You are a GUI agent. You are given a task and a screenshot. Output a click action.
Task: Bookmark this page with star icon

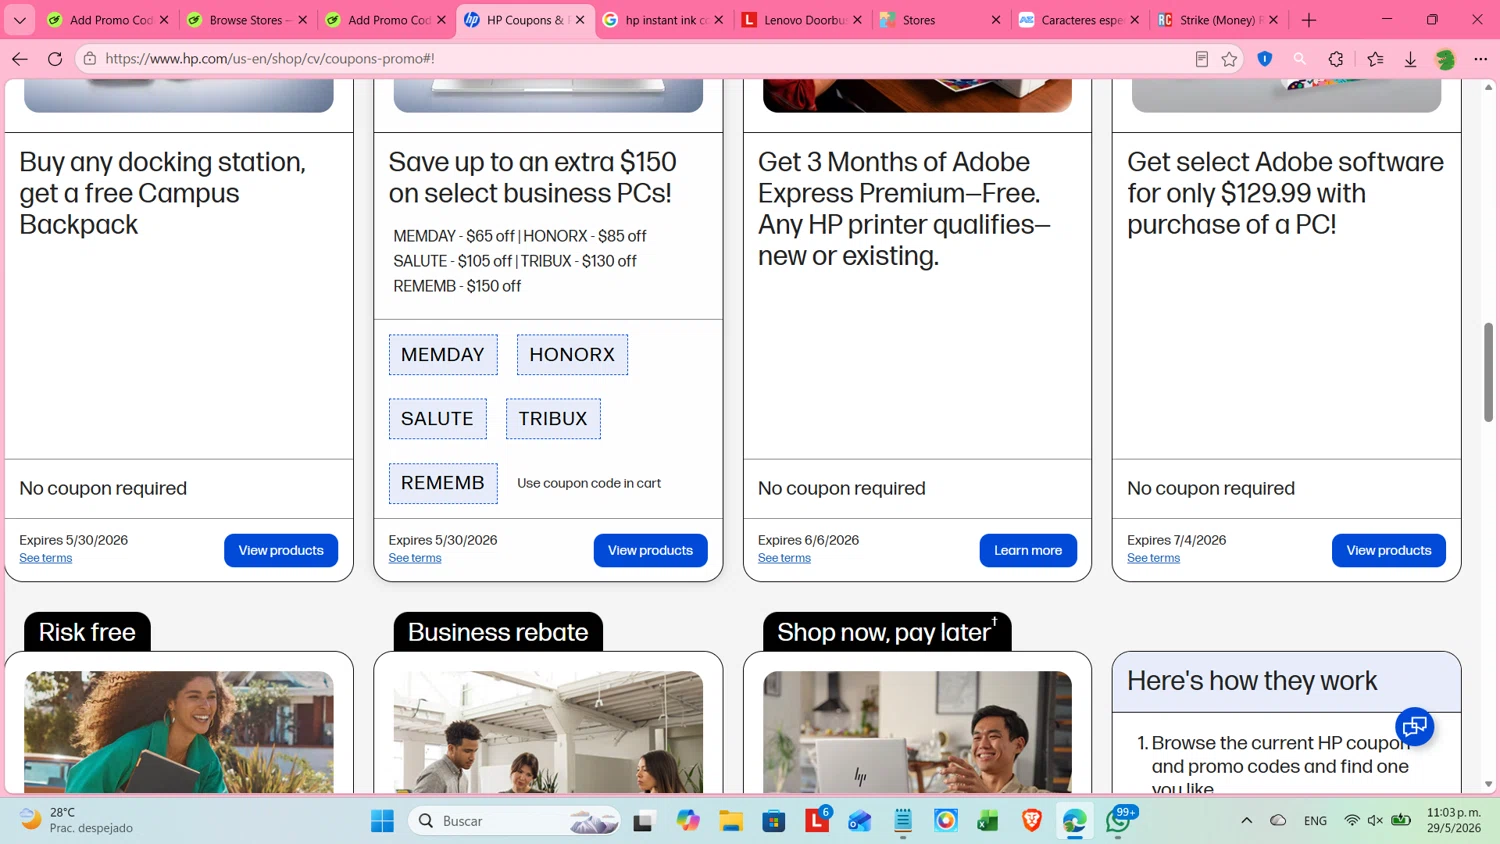pyautogui.click(x=1229, y=59)
